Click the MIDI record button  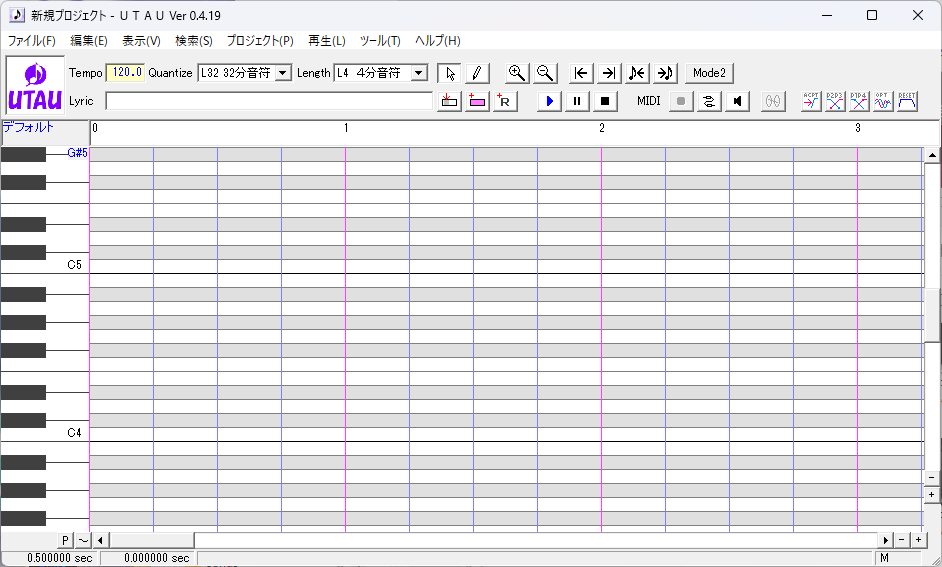681,101
